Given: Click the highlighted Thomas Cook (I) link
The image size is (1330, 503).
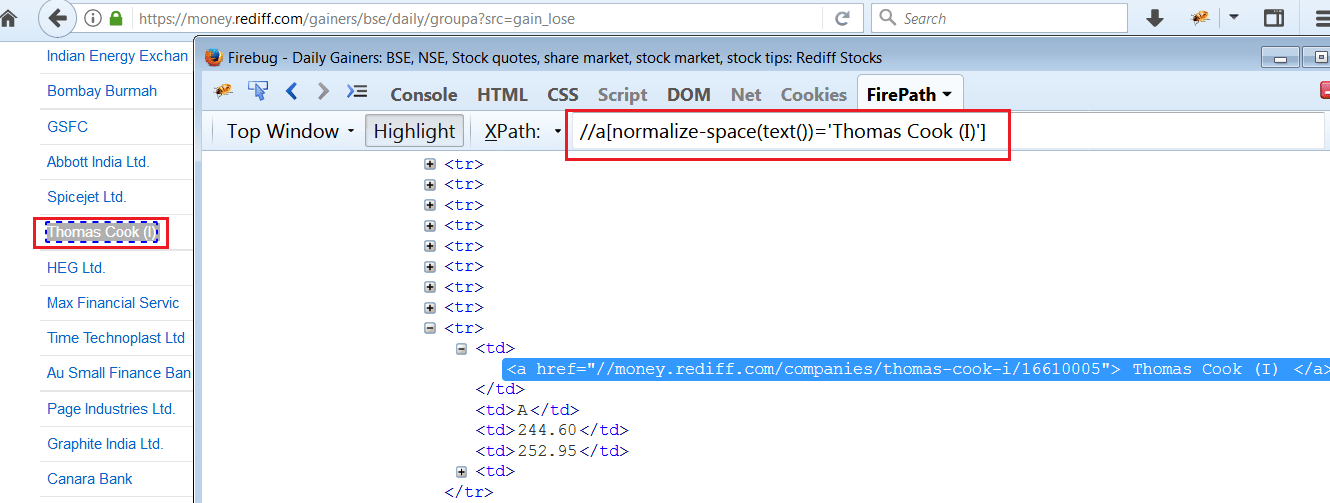Looking at the screenshot, I should [101, 233].
